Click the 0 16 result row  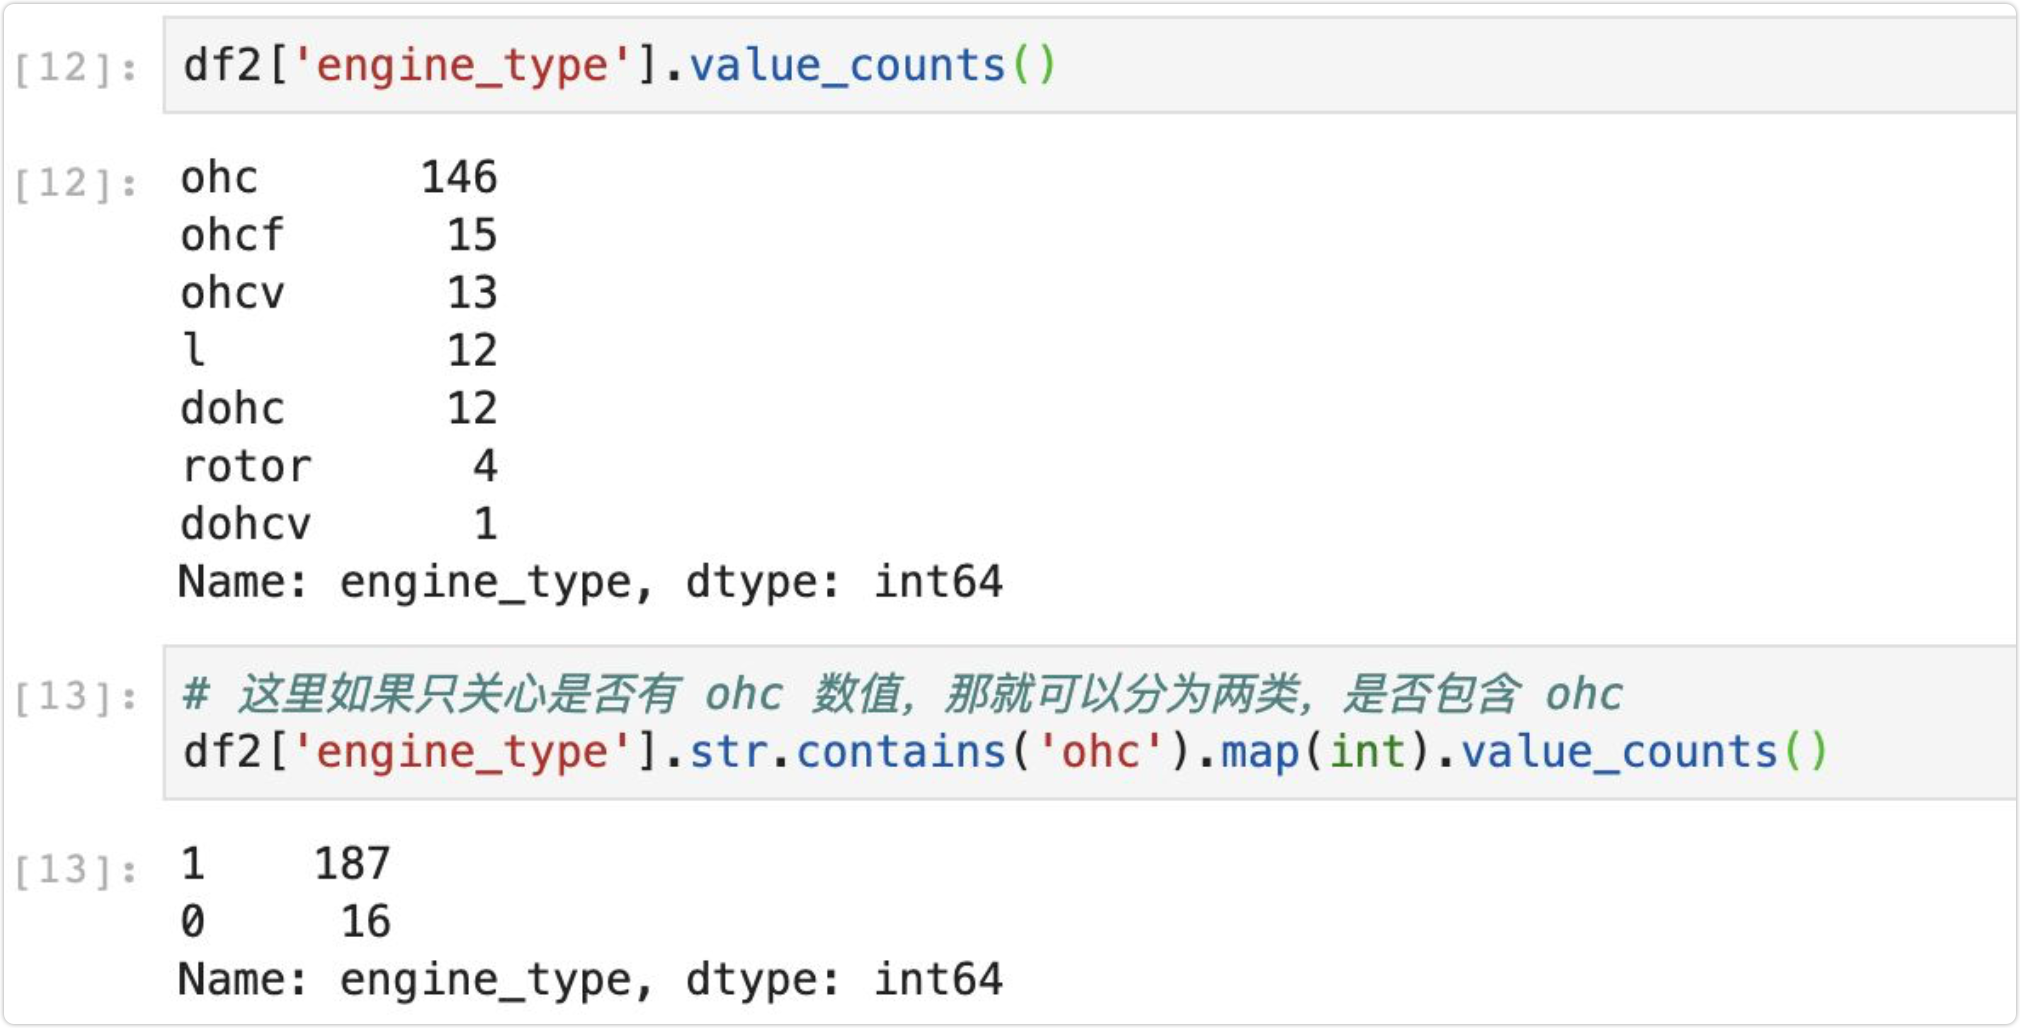[285, 922]
